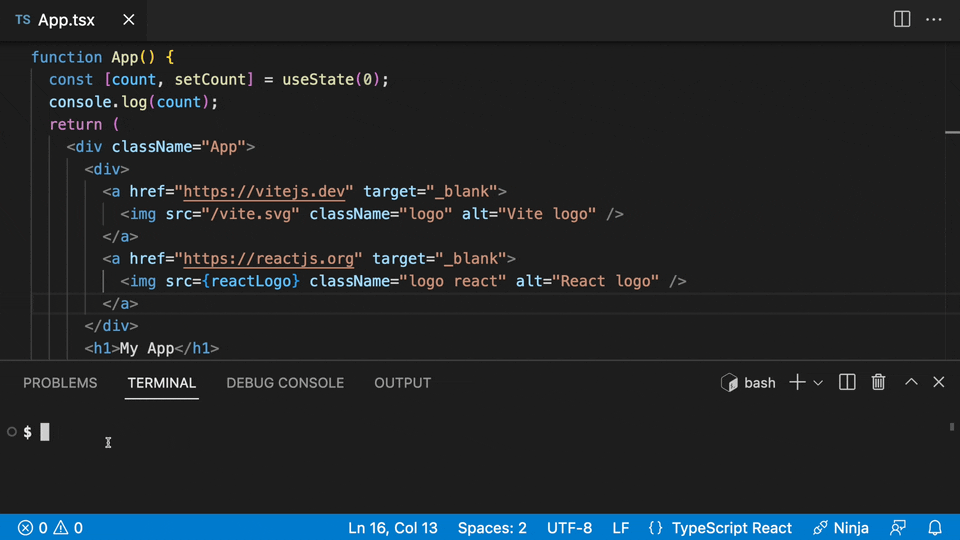Click the split editor icon
Screen dimensions: 960x540
click(x=902, y=19)
